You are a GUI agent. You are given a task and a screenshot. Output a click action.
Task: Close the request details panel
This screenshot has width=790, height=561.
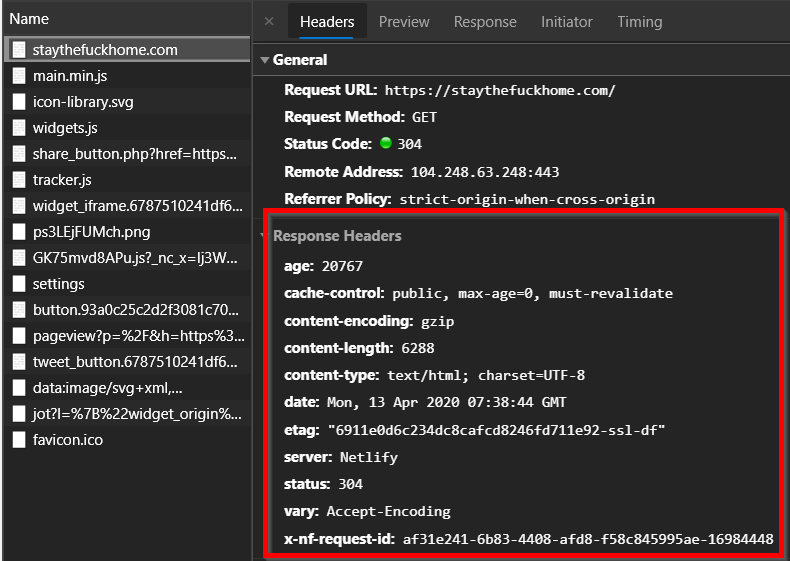269,21
